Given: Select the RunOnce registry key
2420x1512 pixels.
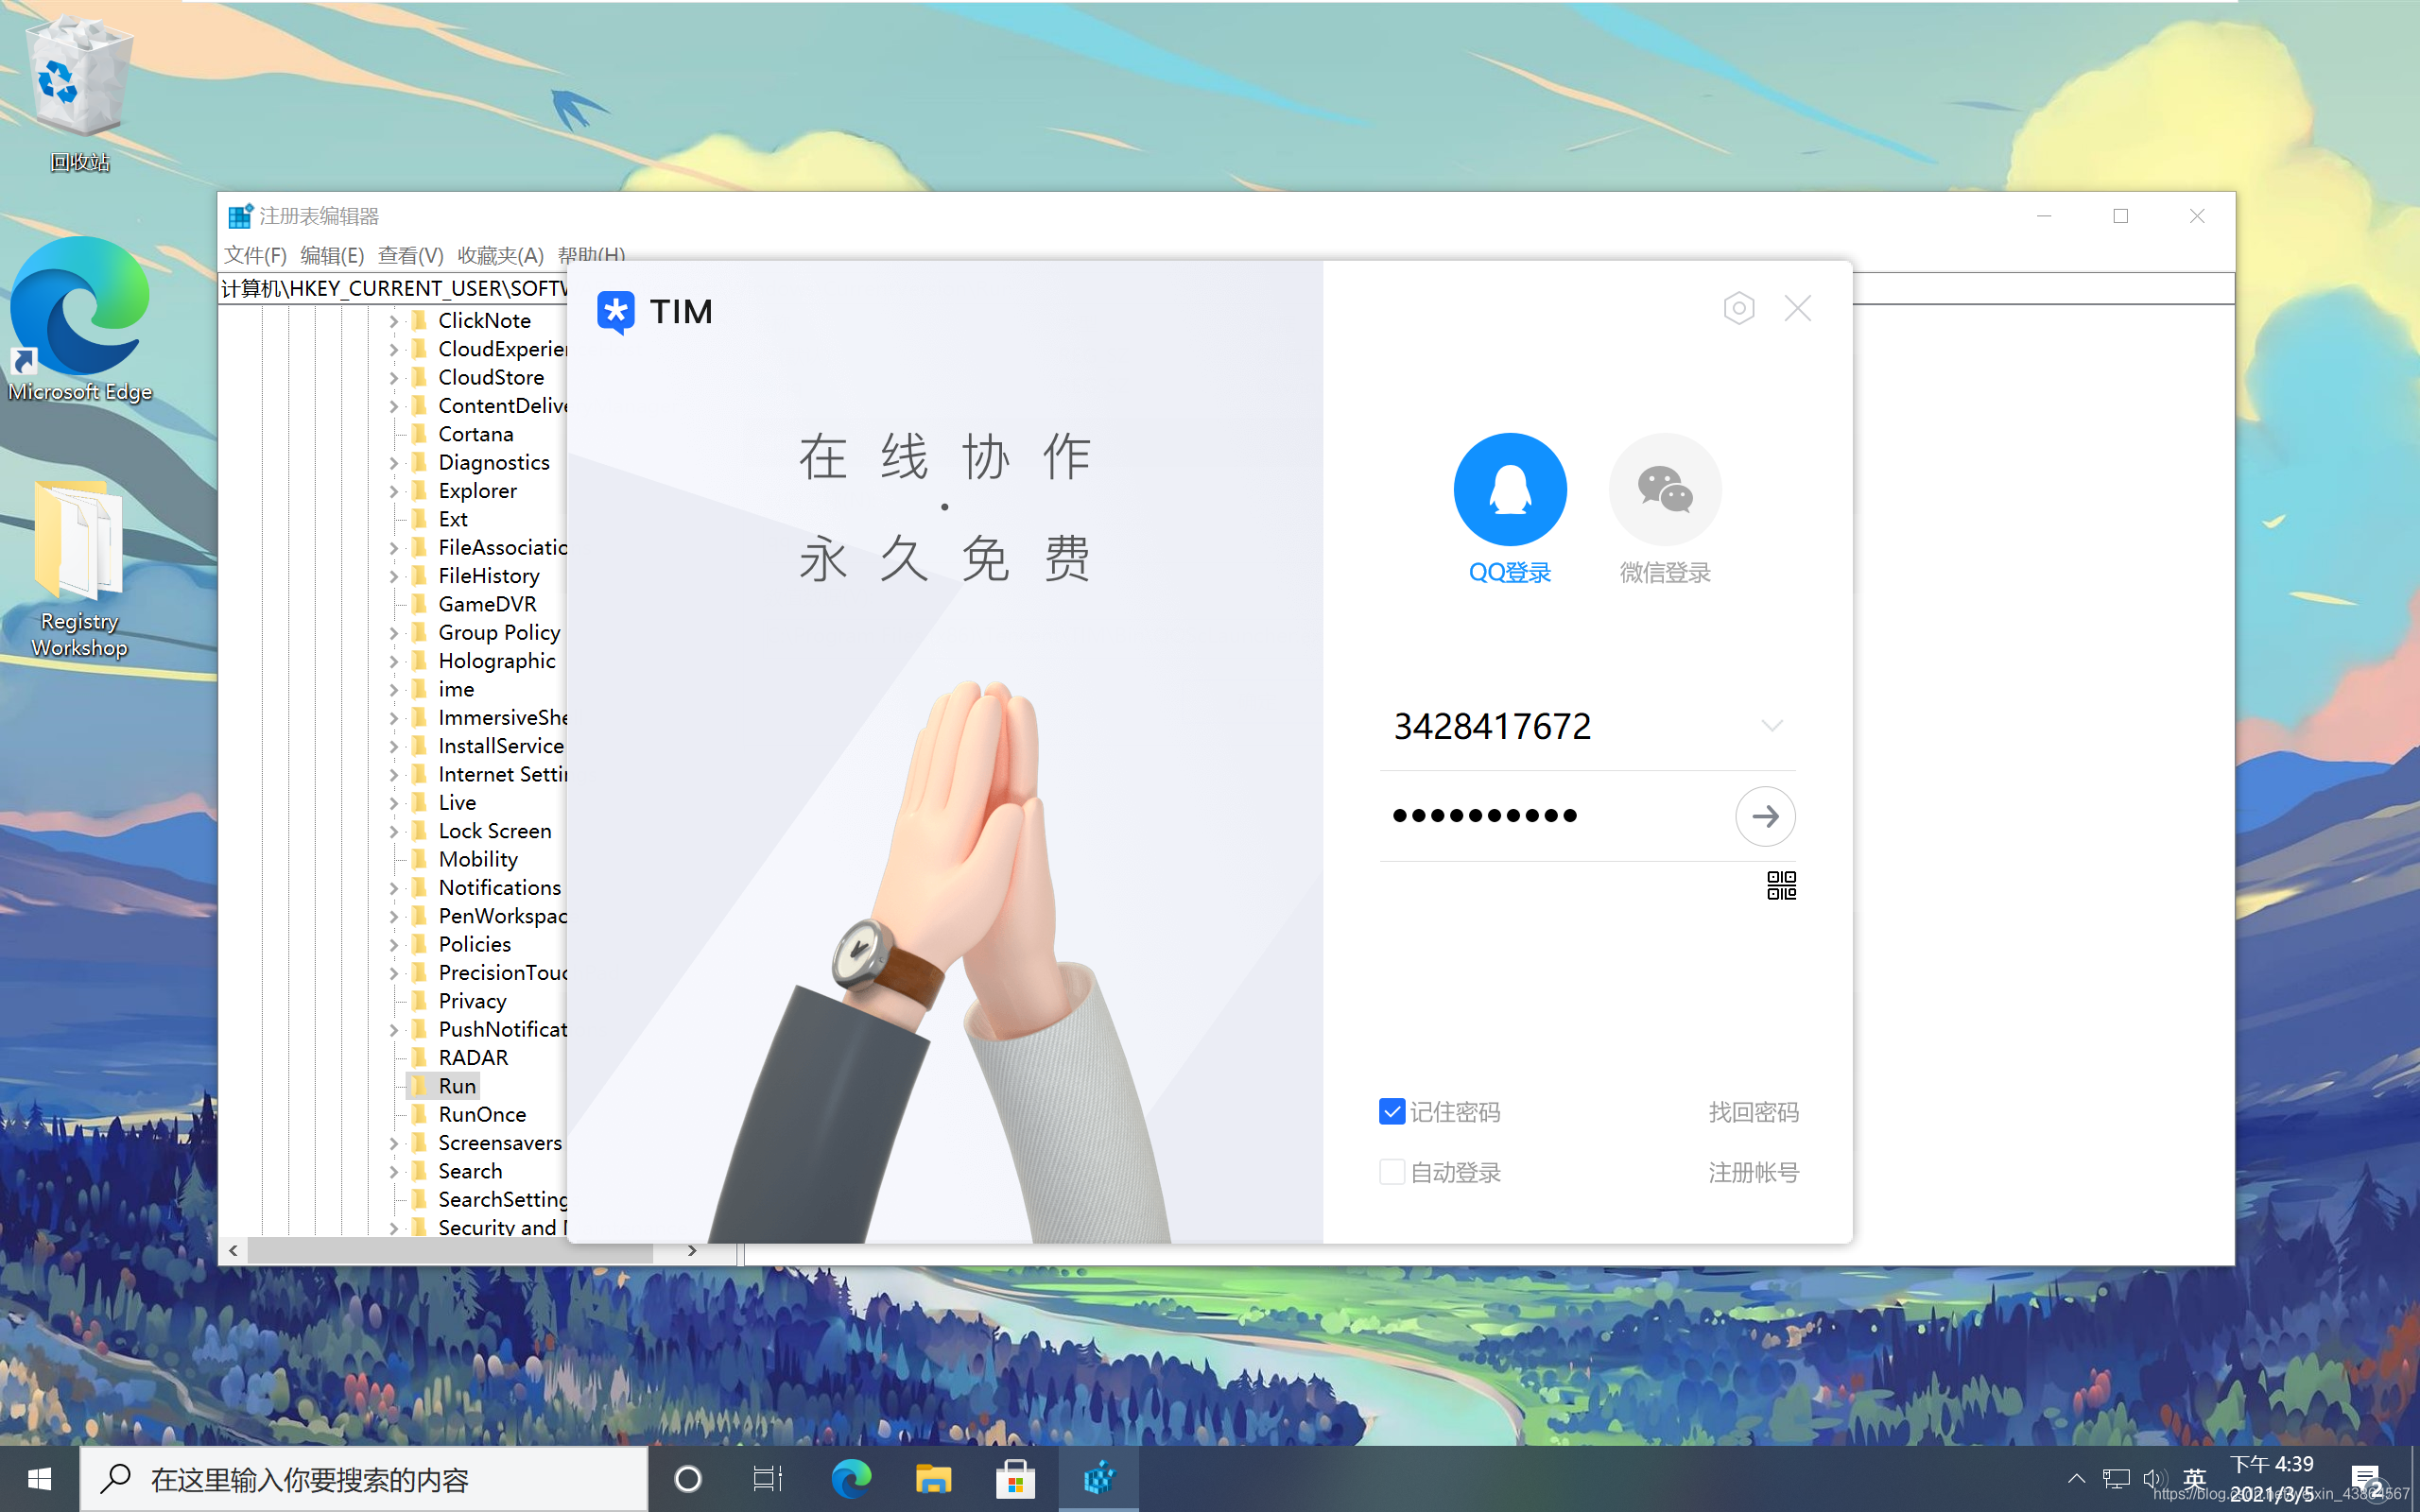Looking at the screenshot, I should tap(481, 1114).
